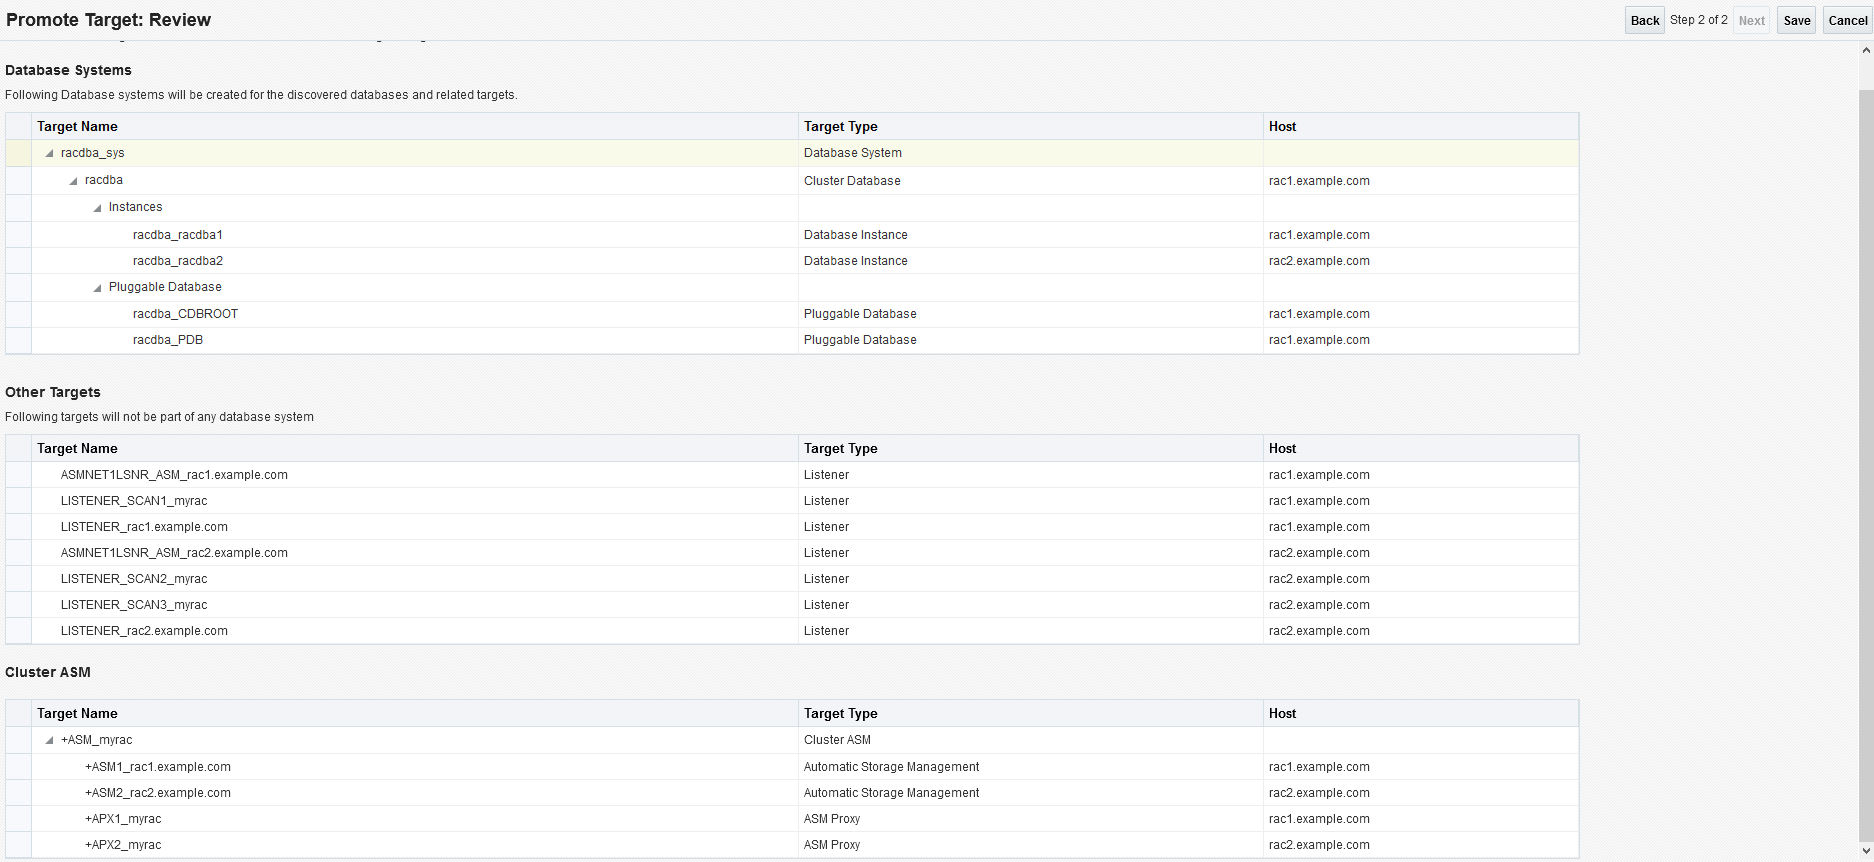This screenshot has height=862, width=1874.
Task: Select +APX2_myrac row
Action: point(792,845)
